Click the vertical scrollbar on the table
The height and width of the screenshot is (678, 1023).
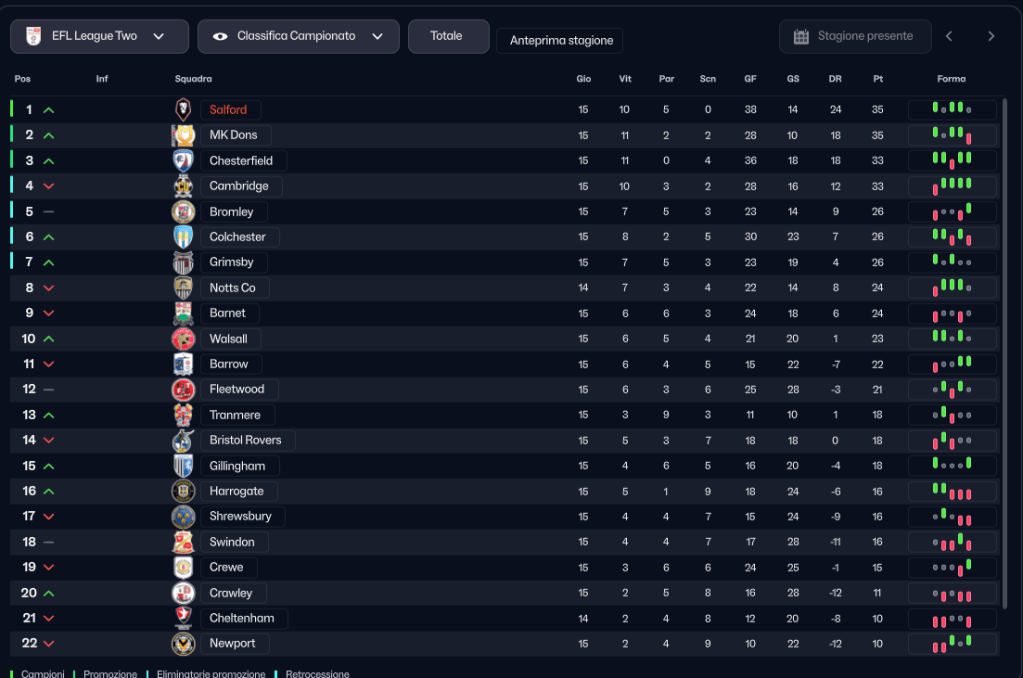click(1004, 350)
